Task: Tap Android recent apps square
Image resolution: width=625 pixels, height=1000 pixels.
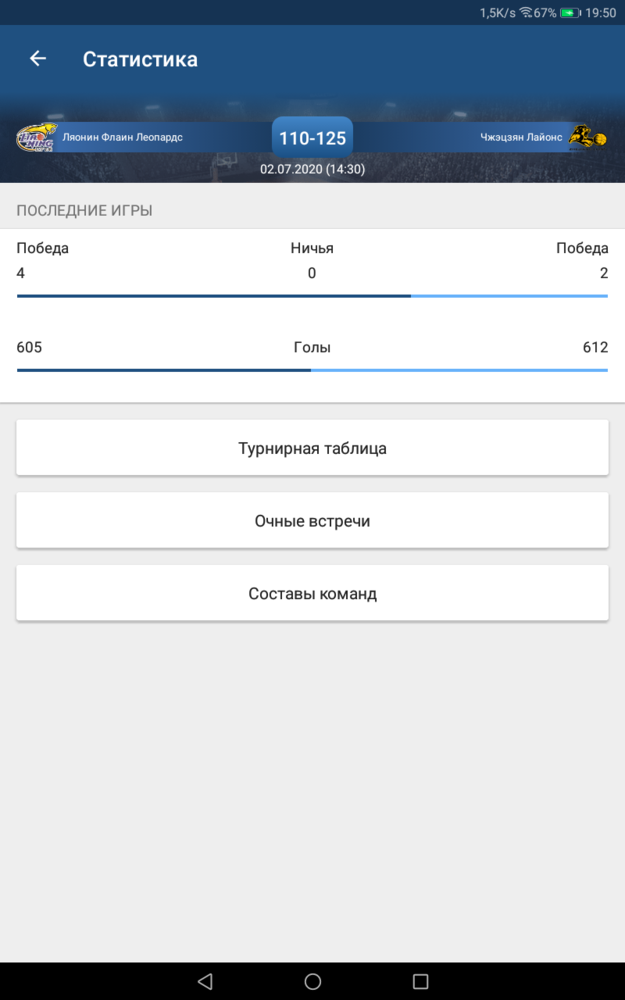Action: 420,981
